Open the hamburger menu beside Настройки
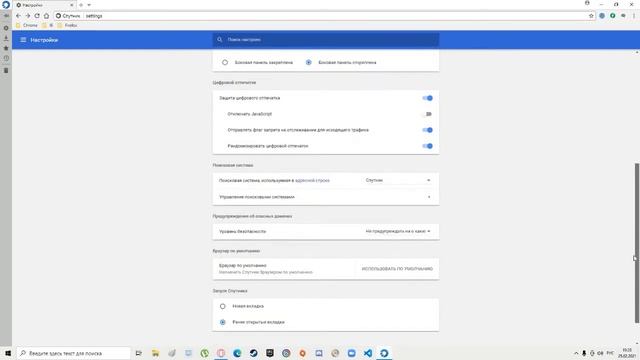Screen dimensions: 640x360 tap(23, 40)
